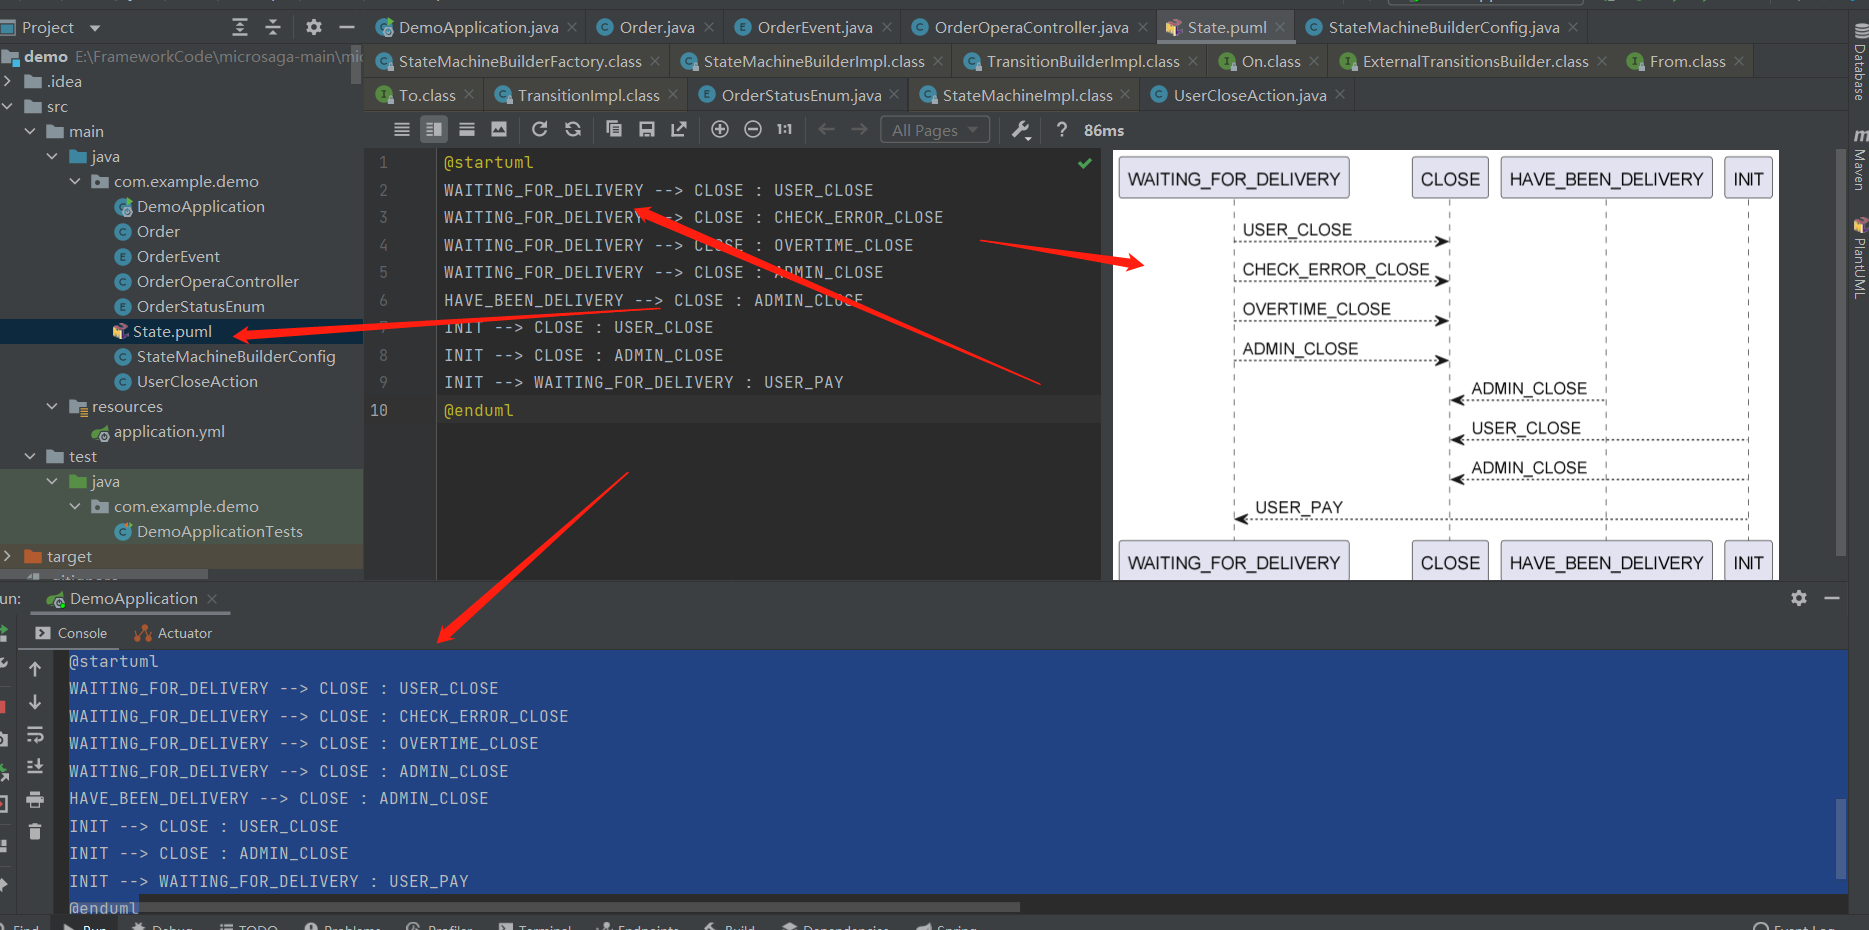Viewport: 1869px width, 930px height.
Task: Toggle scroll to end in console
Action: [x=35, y=767]
